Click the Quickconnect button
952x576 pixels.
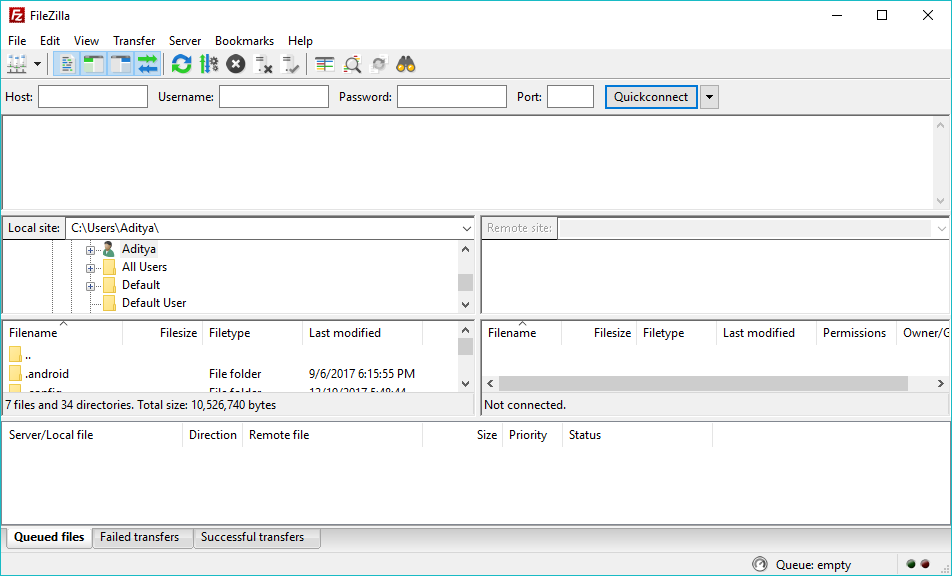point(651,97)
